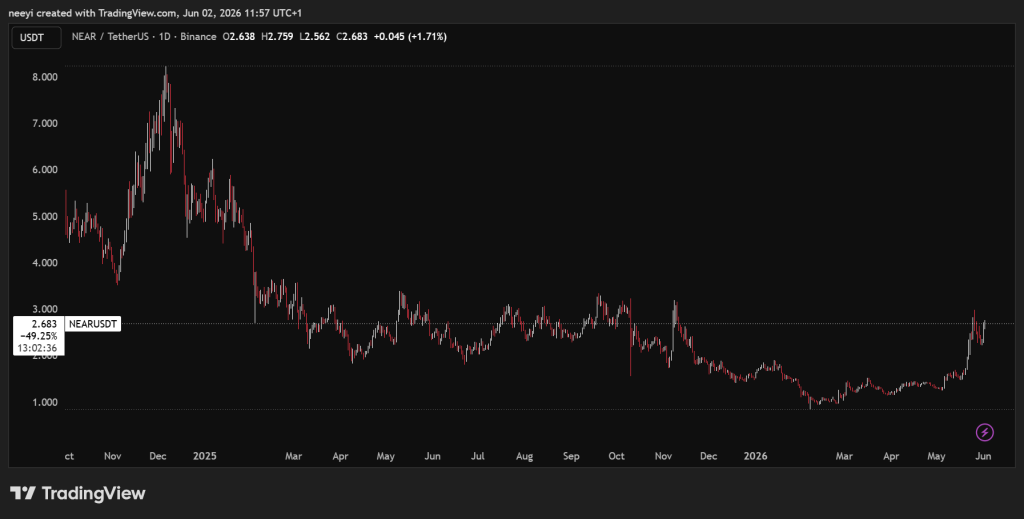
Task: Click the -49.25% change value
Action: click(39, 336)
